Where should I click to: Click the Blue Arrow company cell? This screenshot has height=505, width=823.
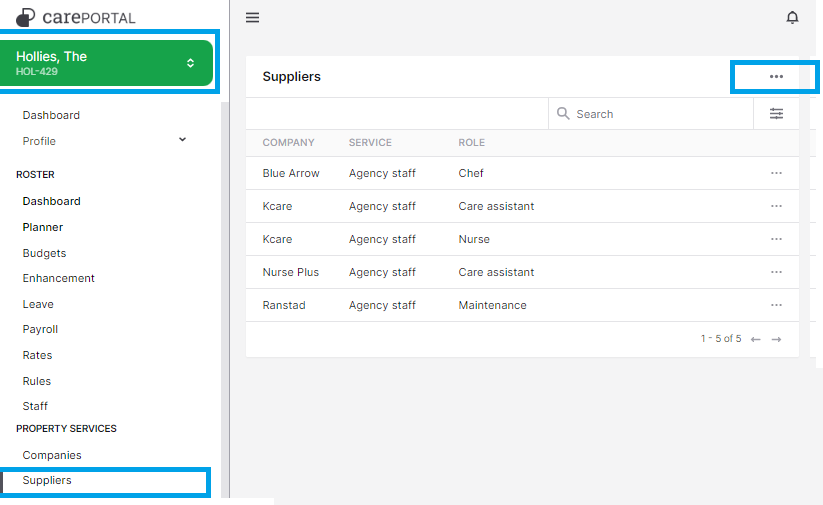[291, 173]
